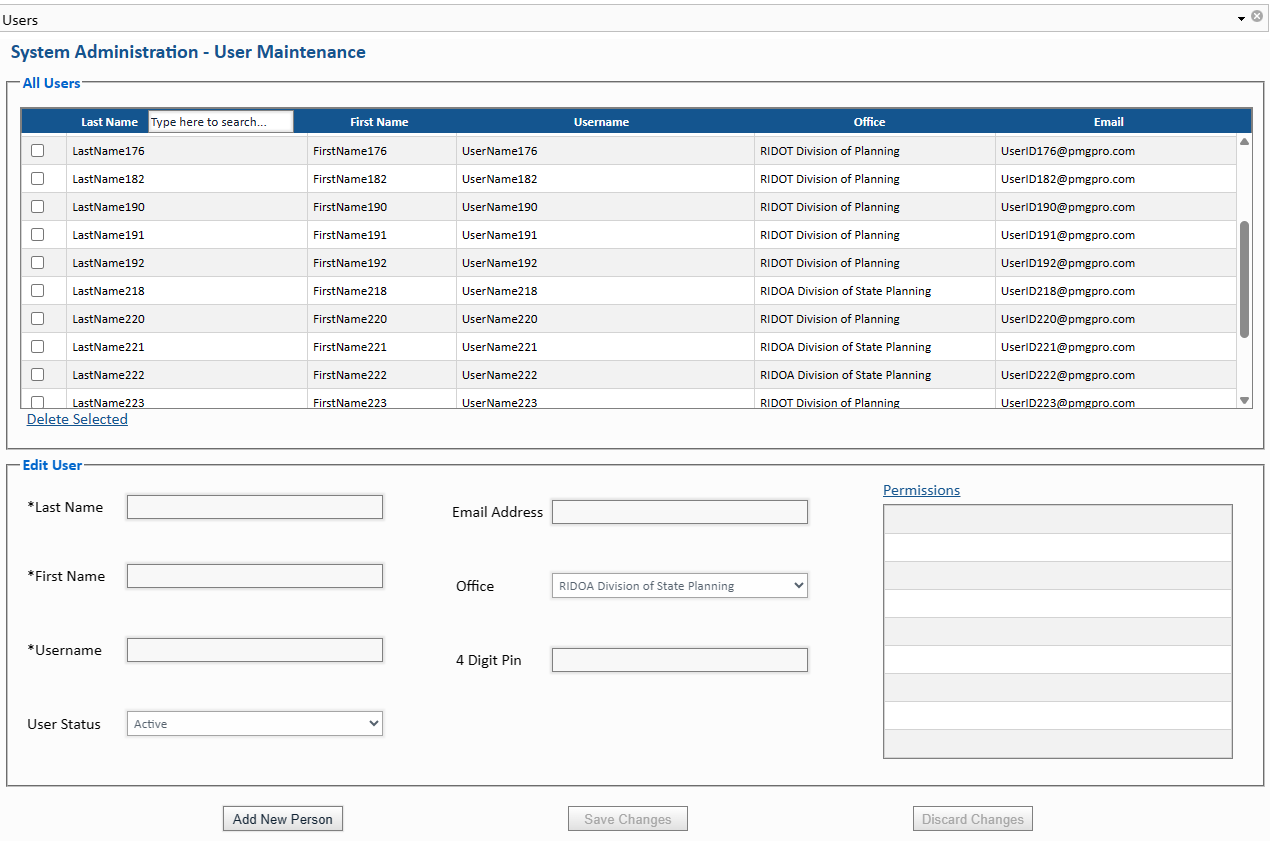Click the Delete Selected link

tap(77, 419)
